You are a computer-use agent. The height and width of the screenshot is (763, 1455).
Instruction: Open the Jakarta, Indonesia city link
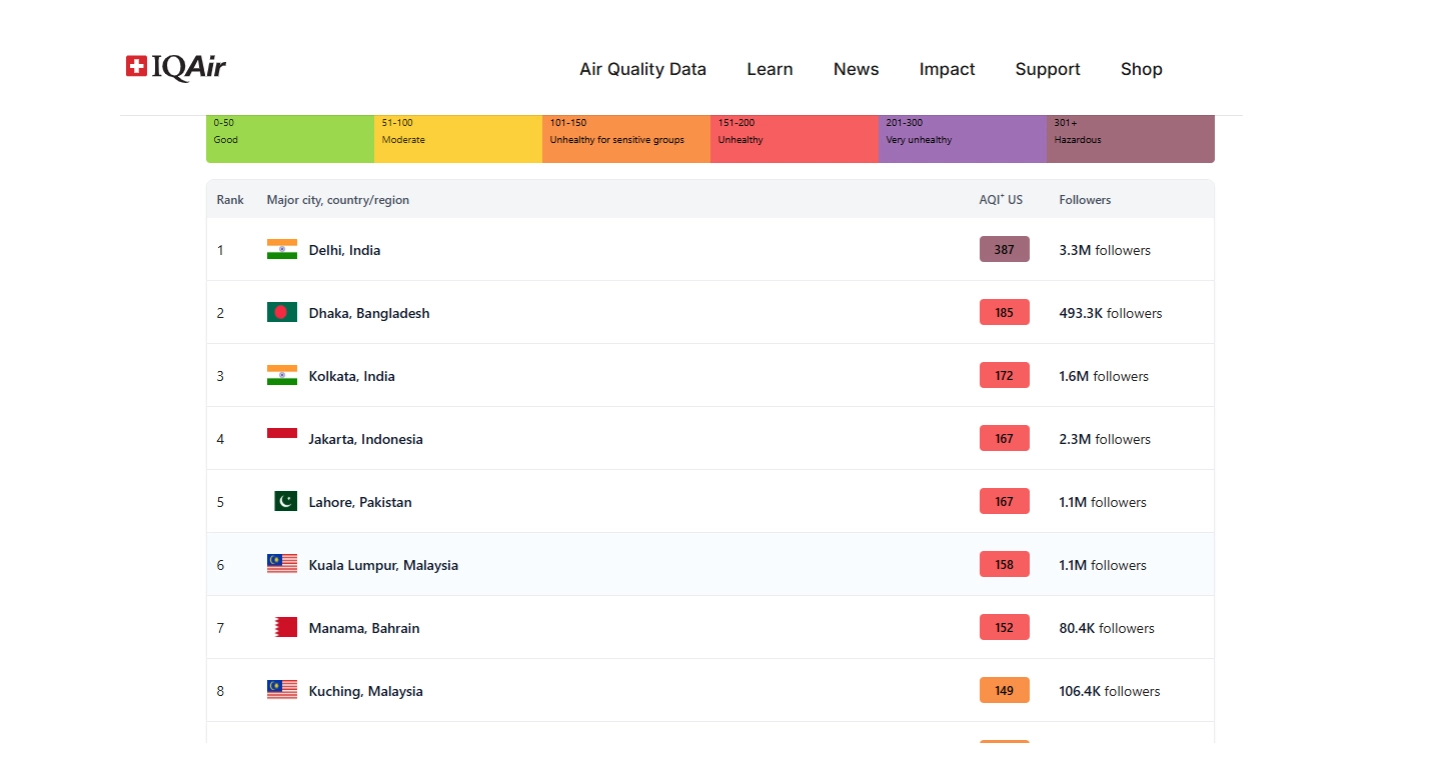click(x=366, y=439)
